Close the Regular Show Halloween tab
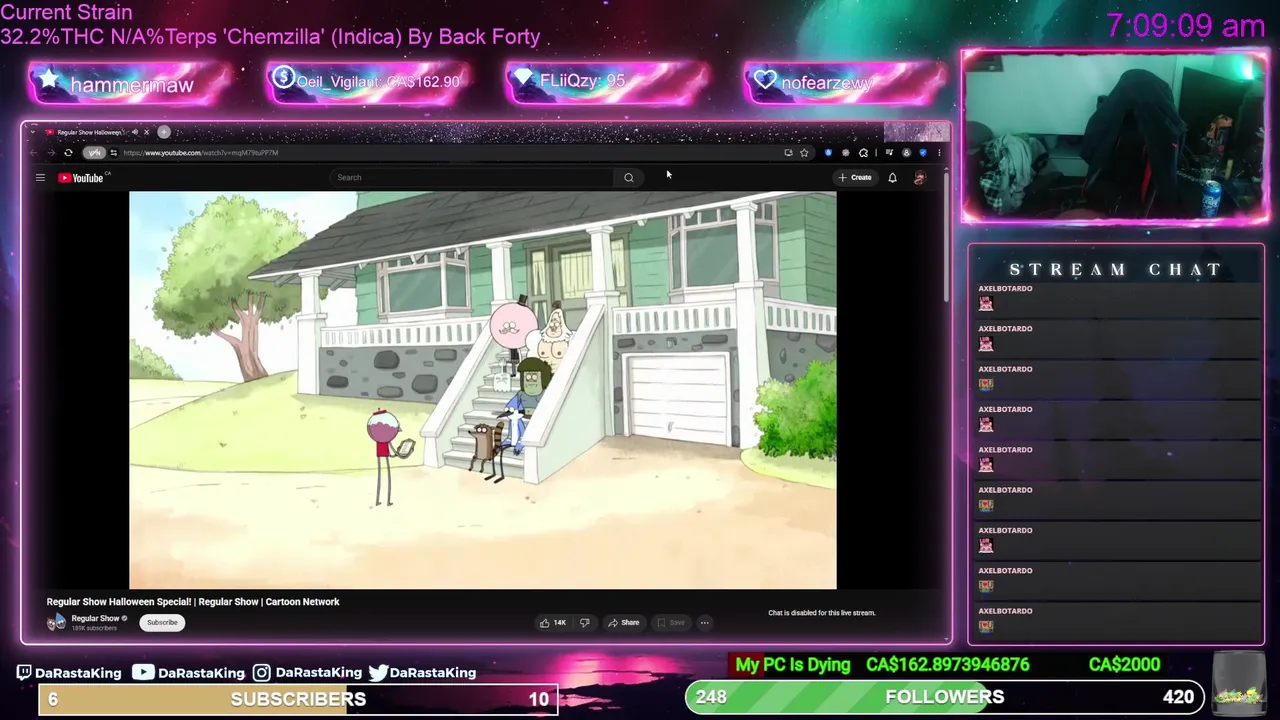This screenshot has height=720, width=1280. [146, 132]
